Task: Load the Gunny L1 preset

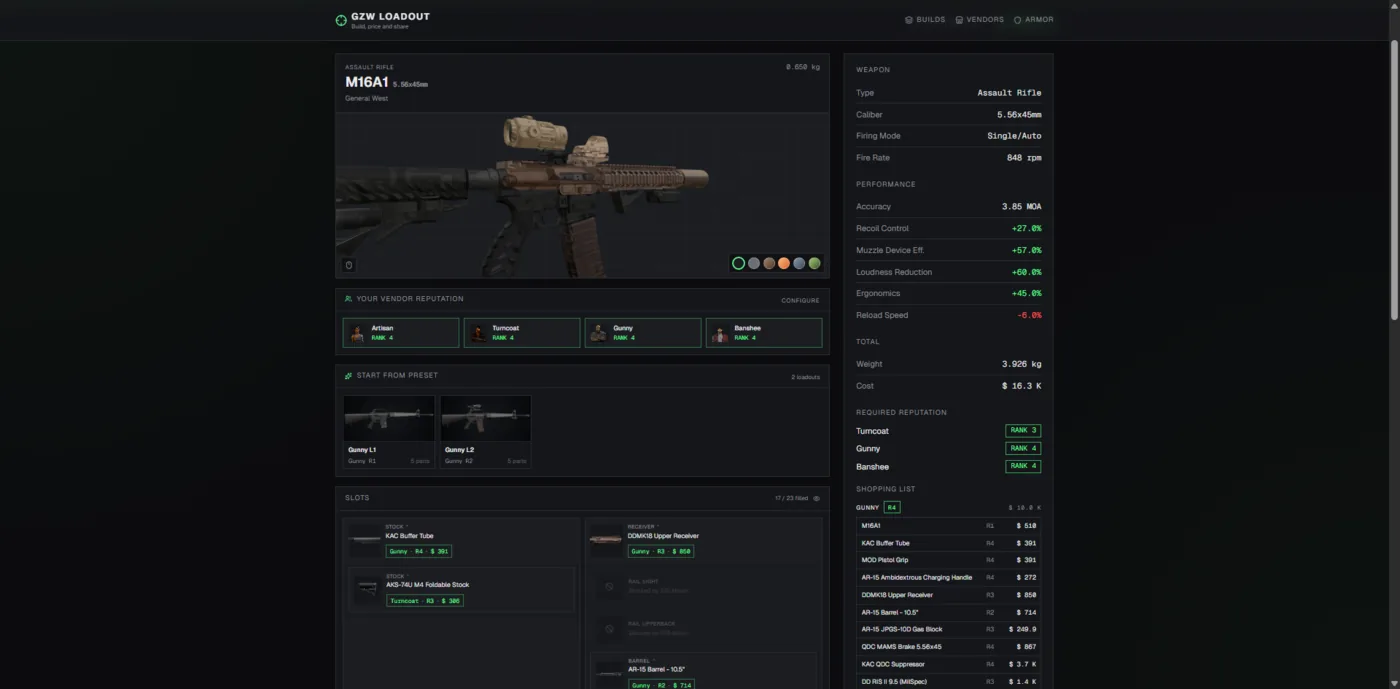Action: pos(389,431)
